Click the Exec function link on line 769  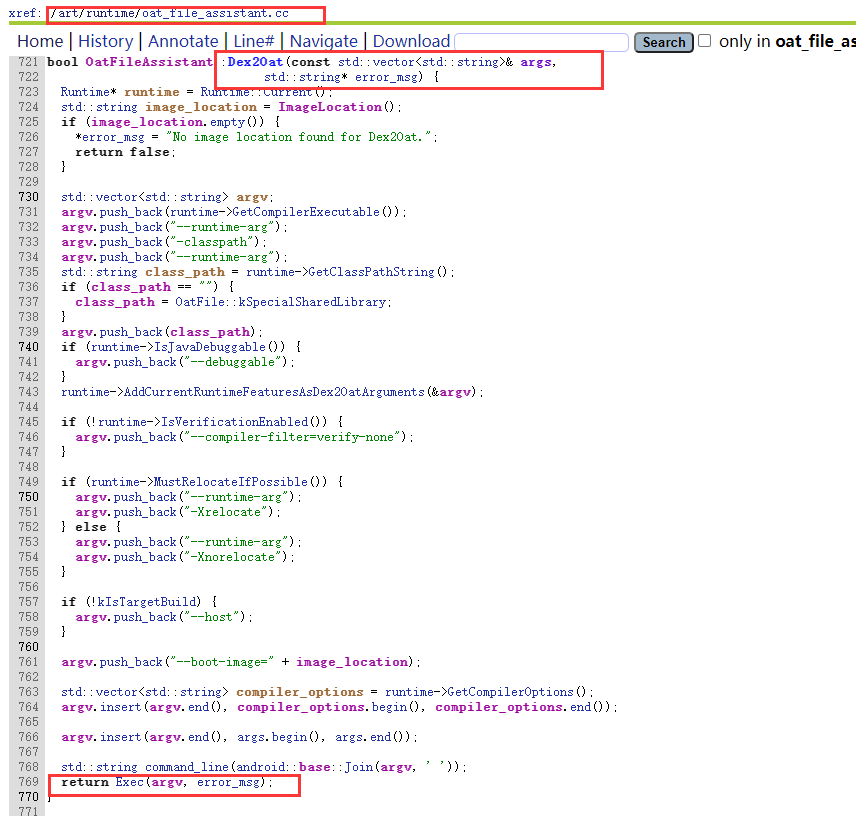[129, 782]
